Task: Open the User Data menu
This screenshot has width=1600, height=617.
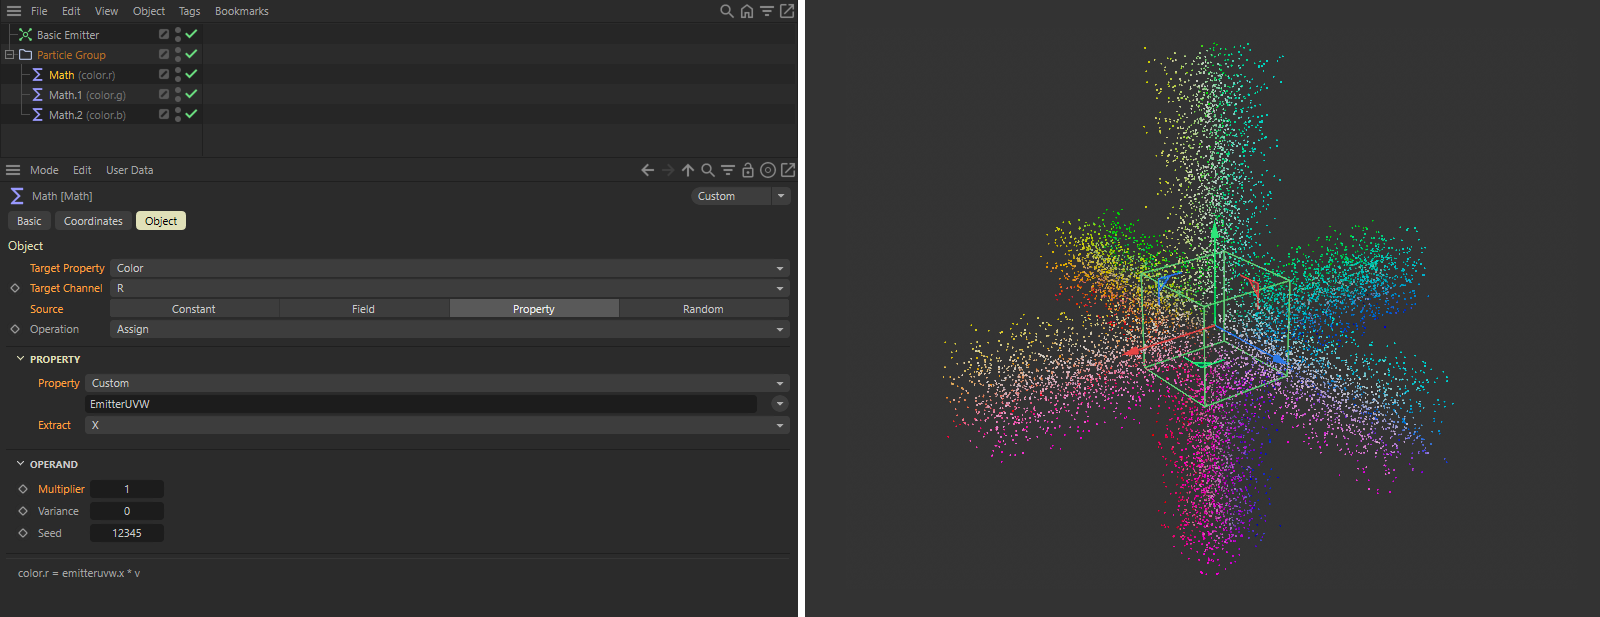Action: [130, 170]
